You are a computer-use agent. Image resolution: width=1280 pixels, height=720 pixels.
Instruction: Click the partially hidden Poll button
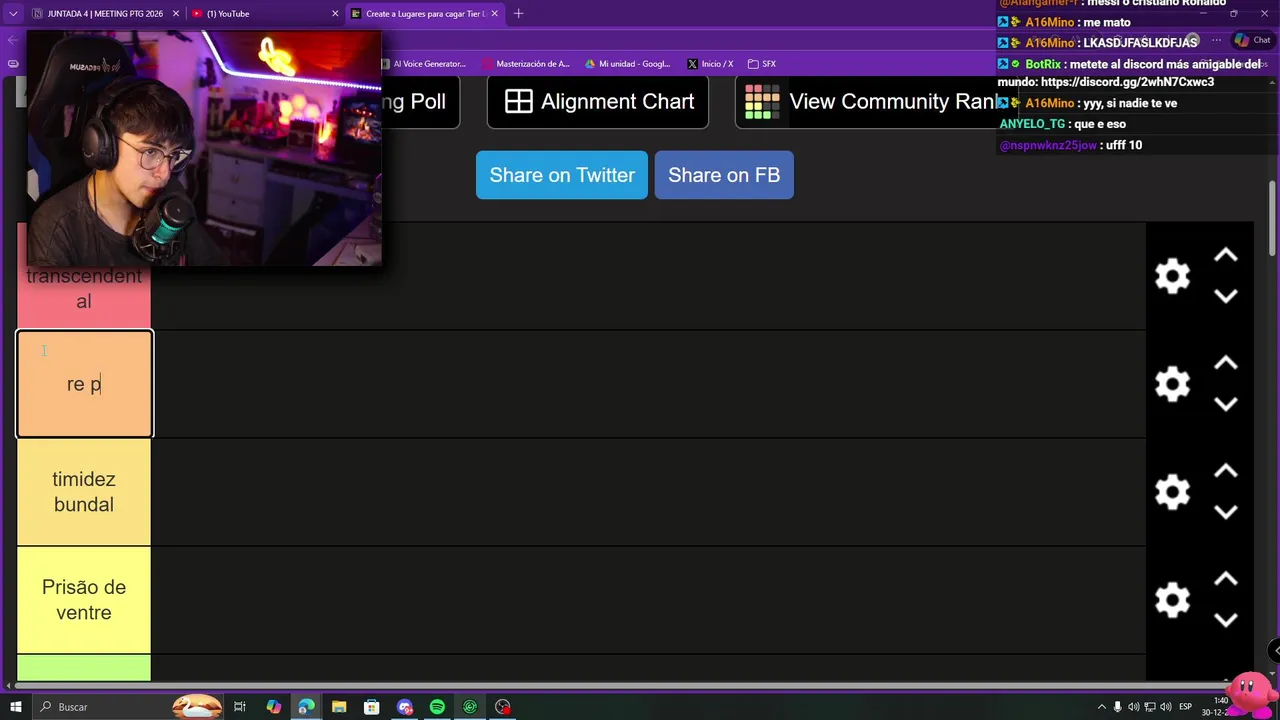[x=420, y=101]
